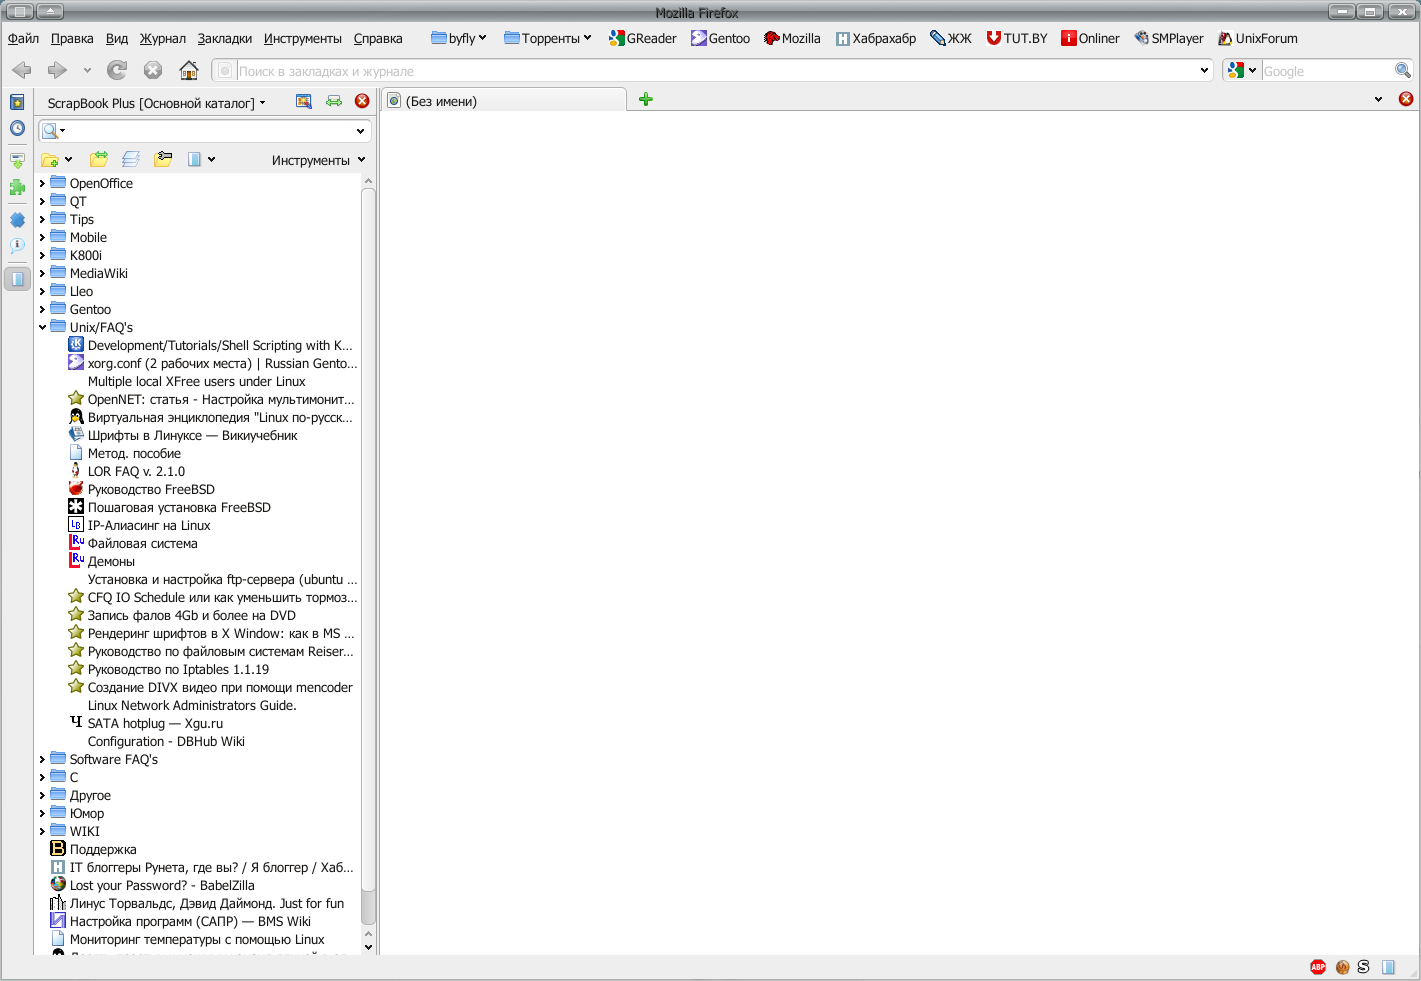This screenshot has height=981, width=1421.
Task: Click the ScrapBook search magnifier dropdown
Action: [x=54, y=131]
